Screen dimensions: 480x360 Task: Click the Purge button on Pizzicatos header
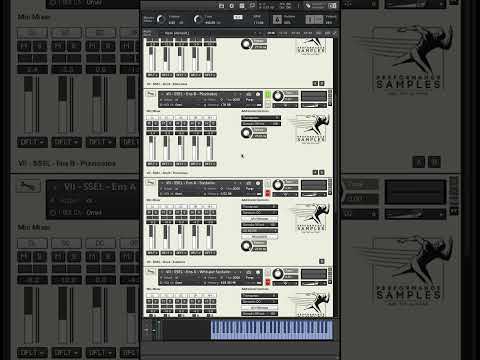[x=250, y=100]
